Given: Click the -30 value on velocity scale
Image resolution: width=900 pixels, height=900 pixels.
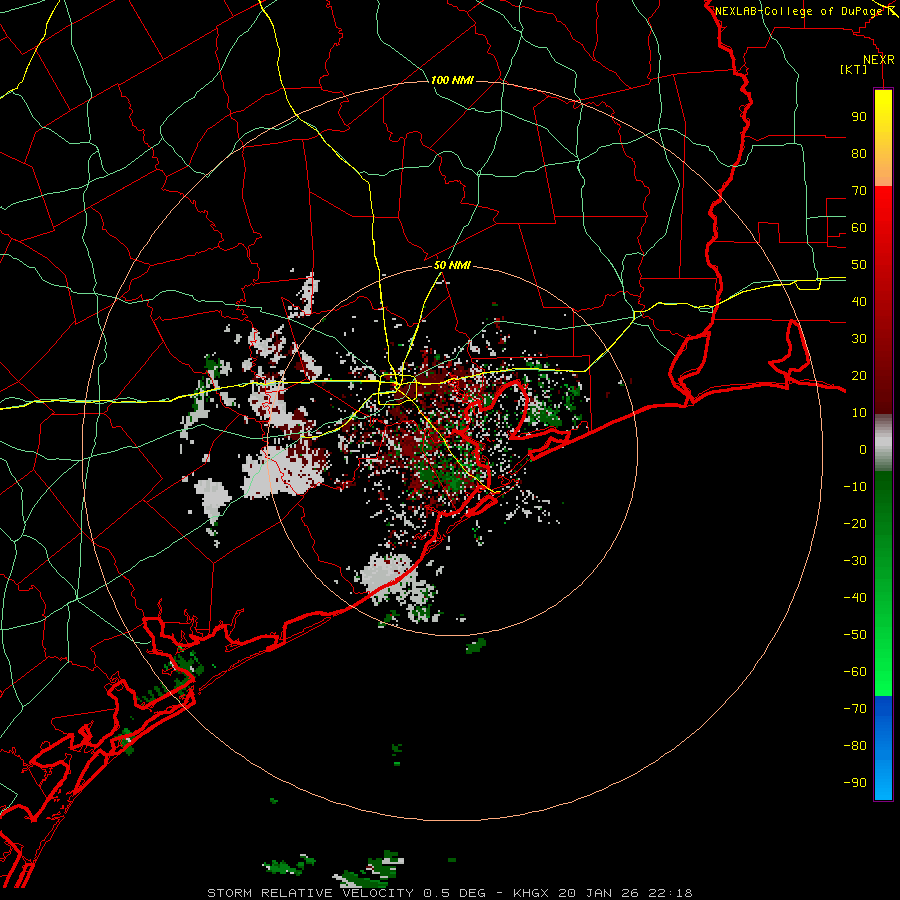Looking at the screenshot, I should click(855, 561).
